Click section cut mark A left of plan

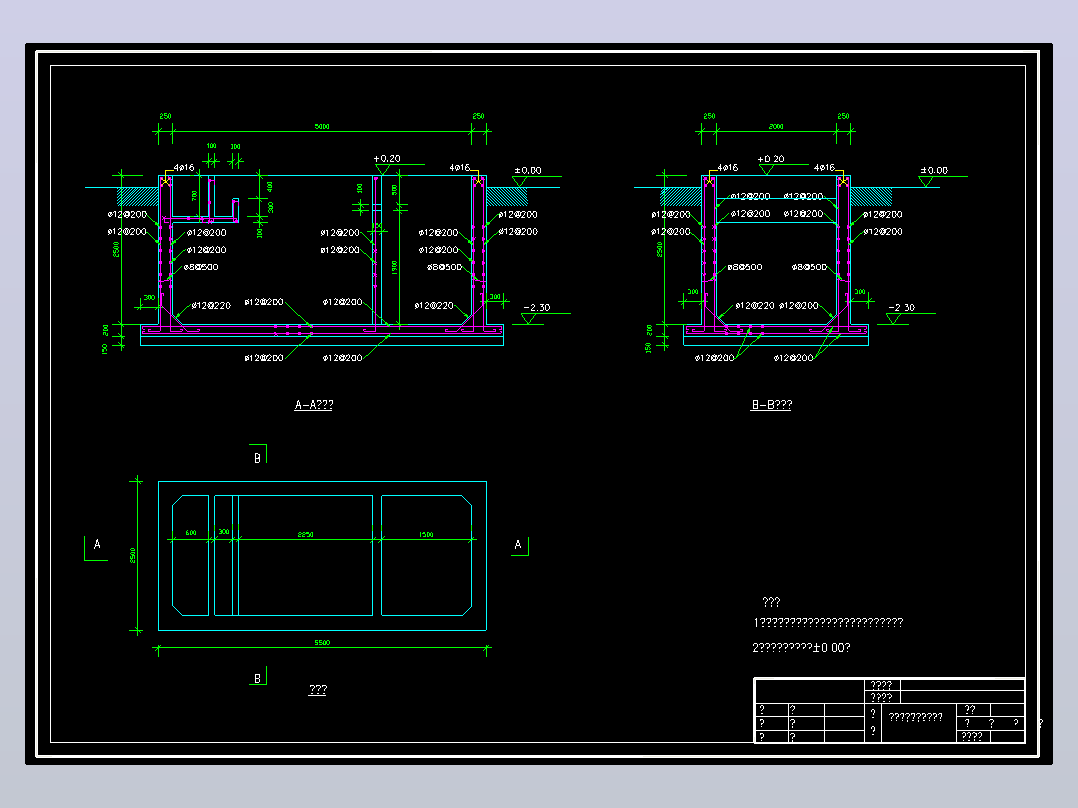point(97,545)
